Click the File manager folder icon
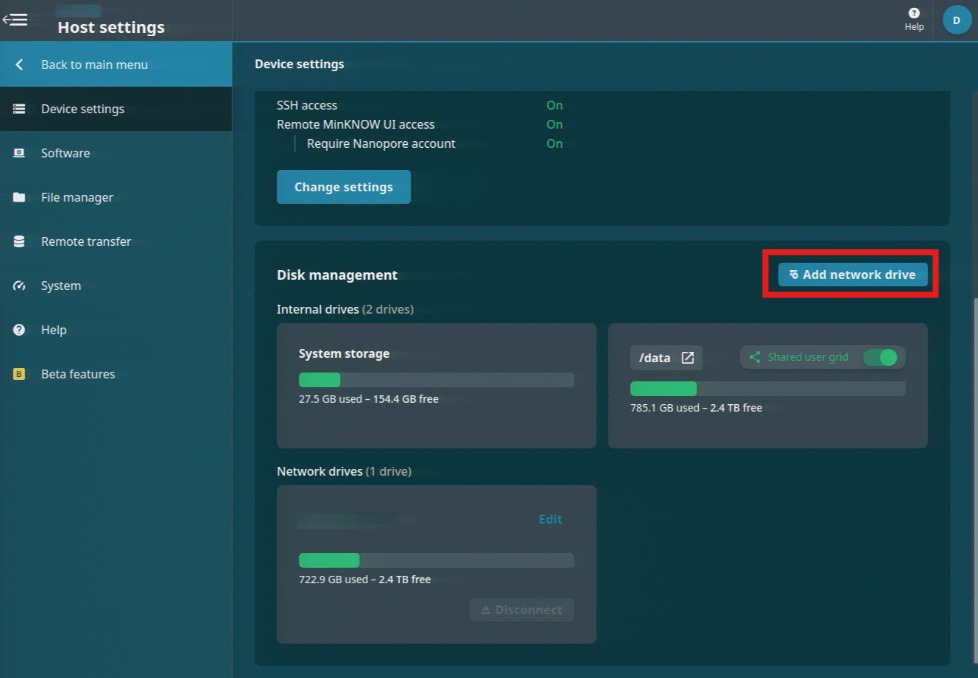978x678 pixels. [19, 197]
